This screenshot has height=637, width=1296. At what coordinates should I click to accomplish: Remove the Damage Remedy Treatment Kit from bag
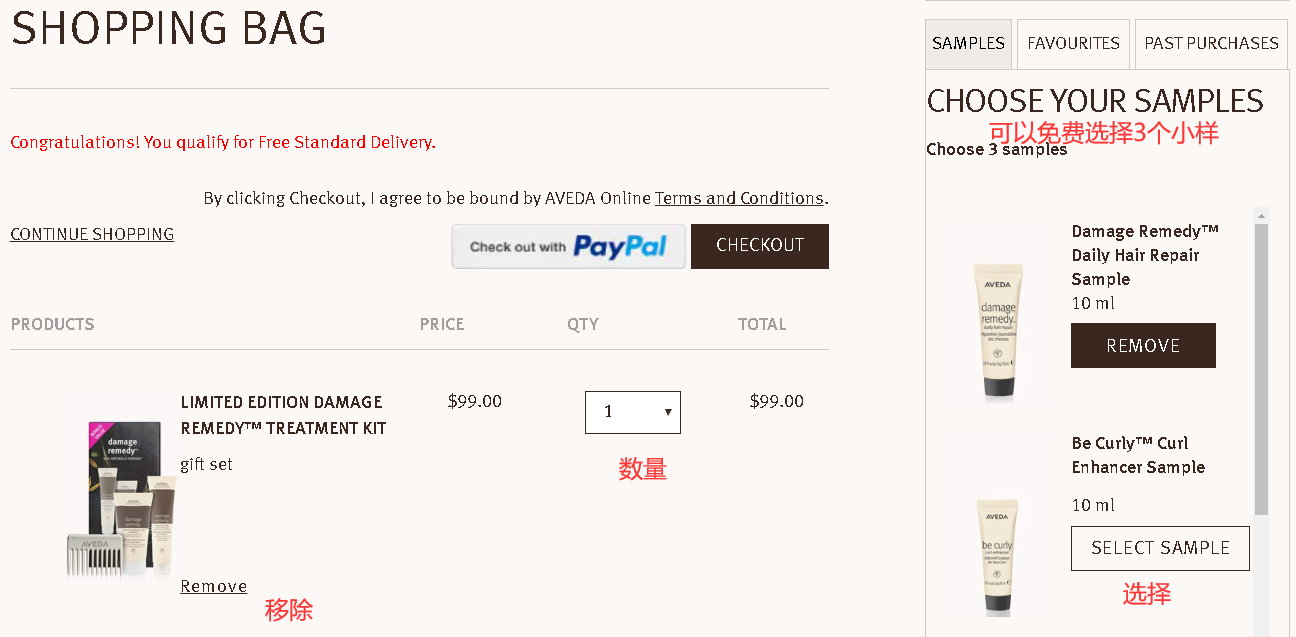coord(213,586)
